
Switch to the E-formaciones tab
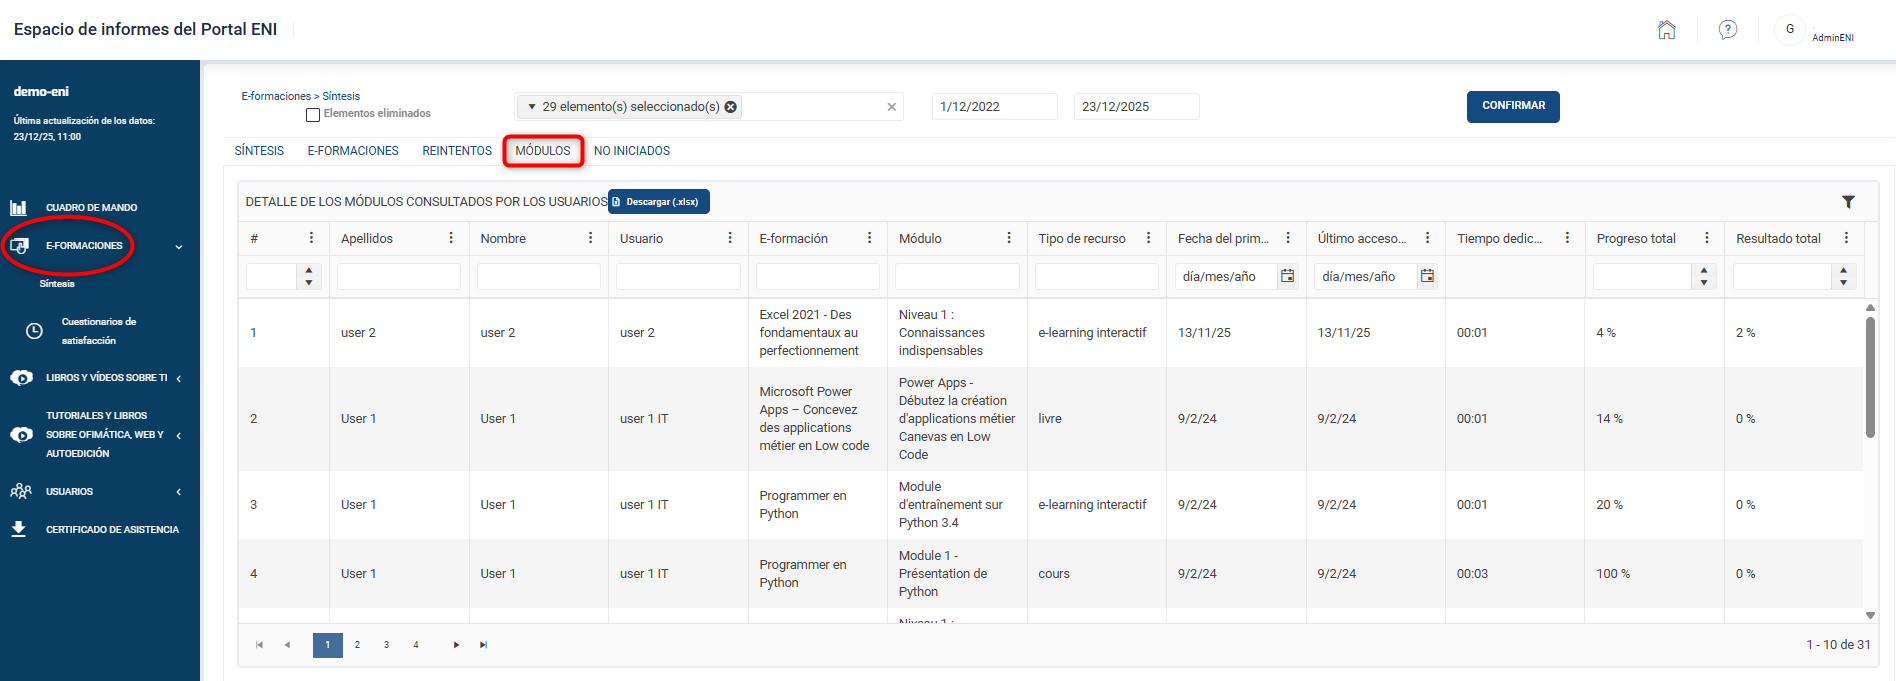point(353,151)
